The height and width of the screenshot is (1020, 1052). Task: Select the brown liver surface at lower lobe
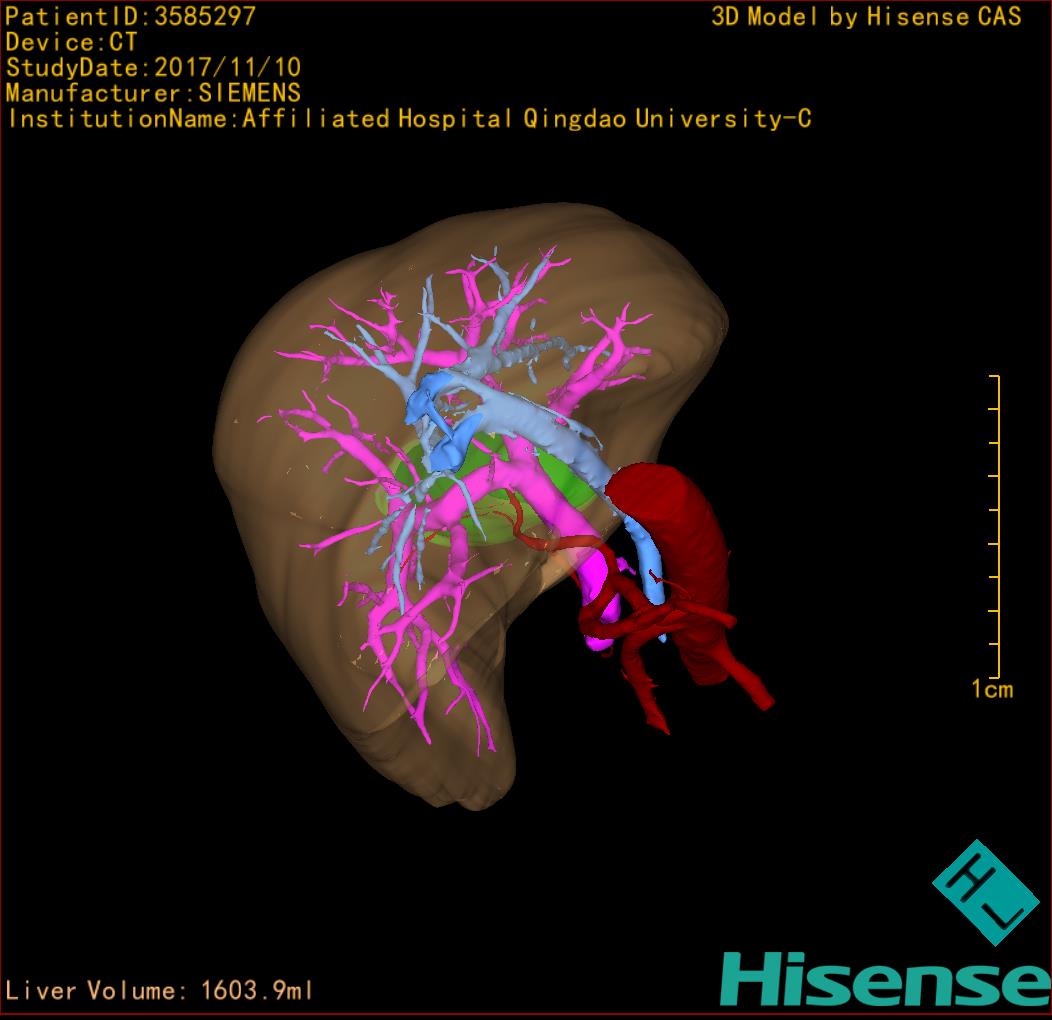coord(460,760)
